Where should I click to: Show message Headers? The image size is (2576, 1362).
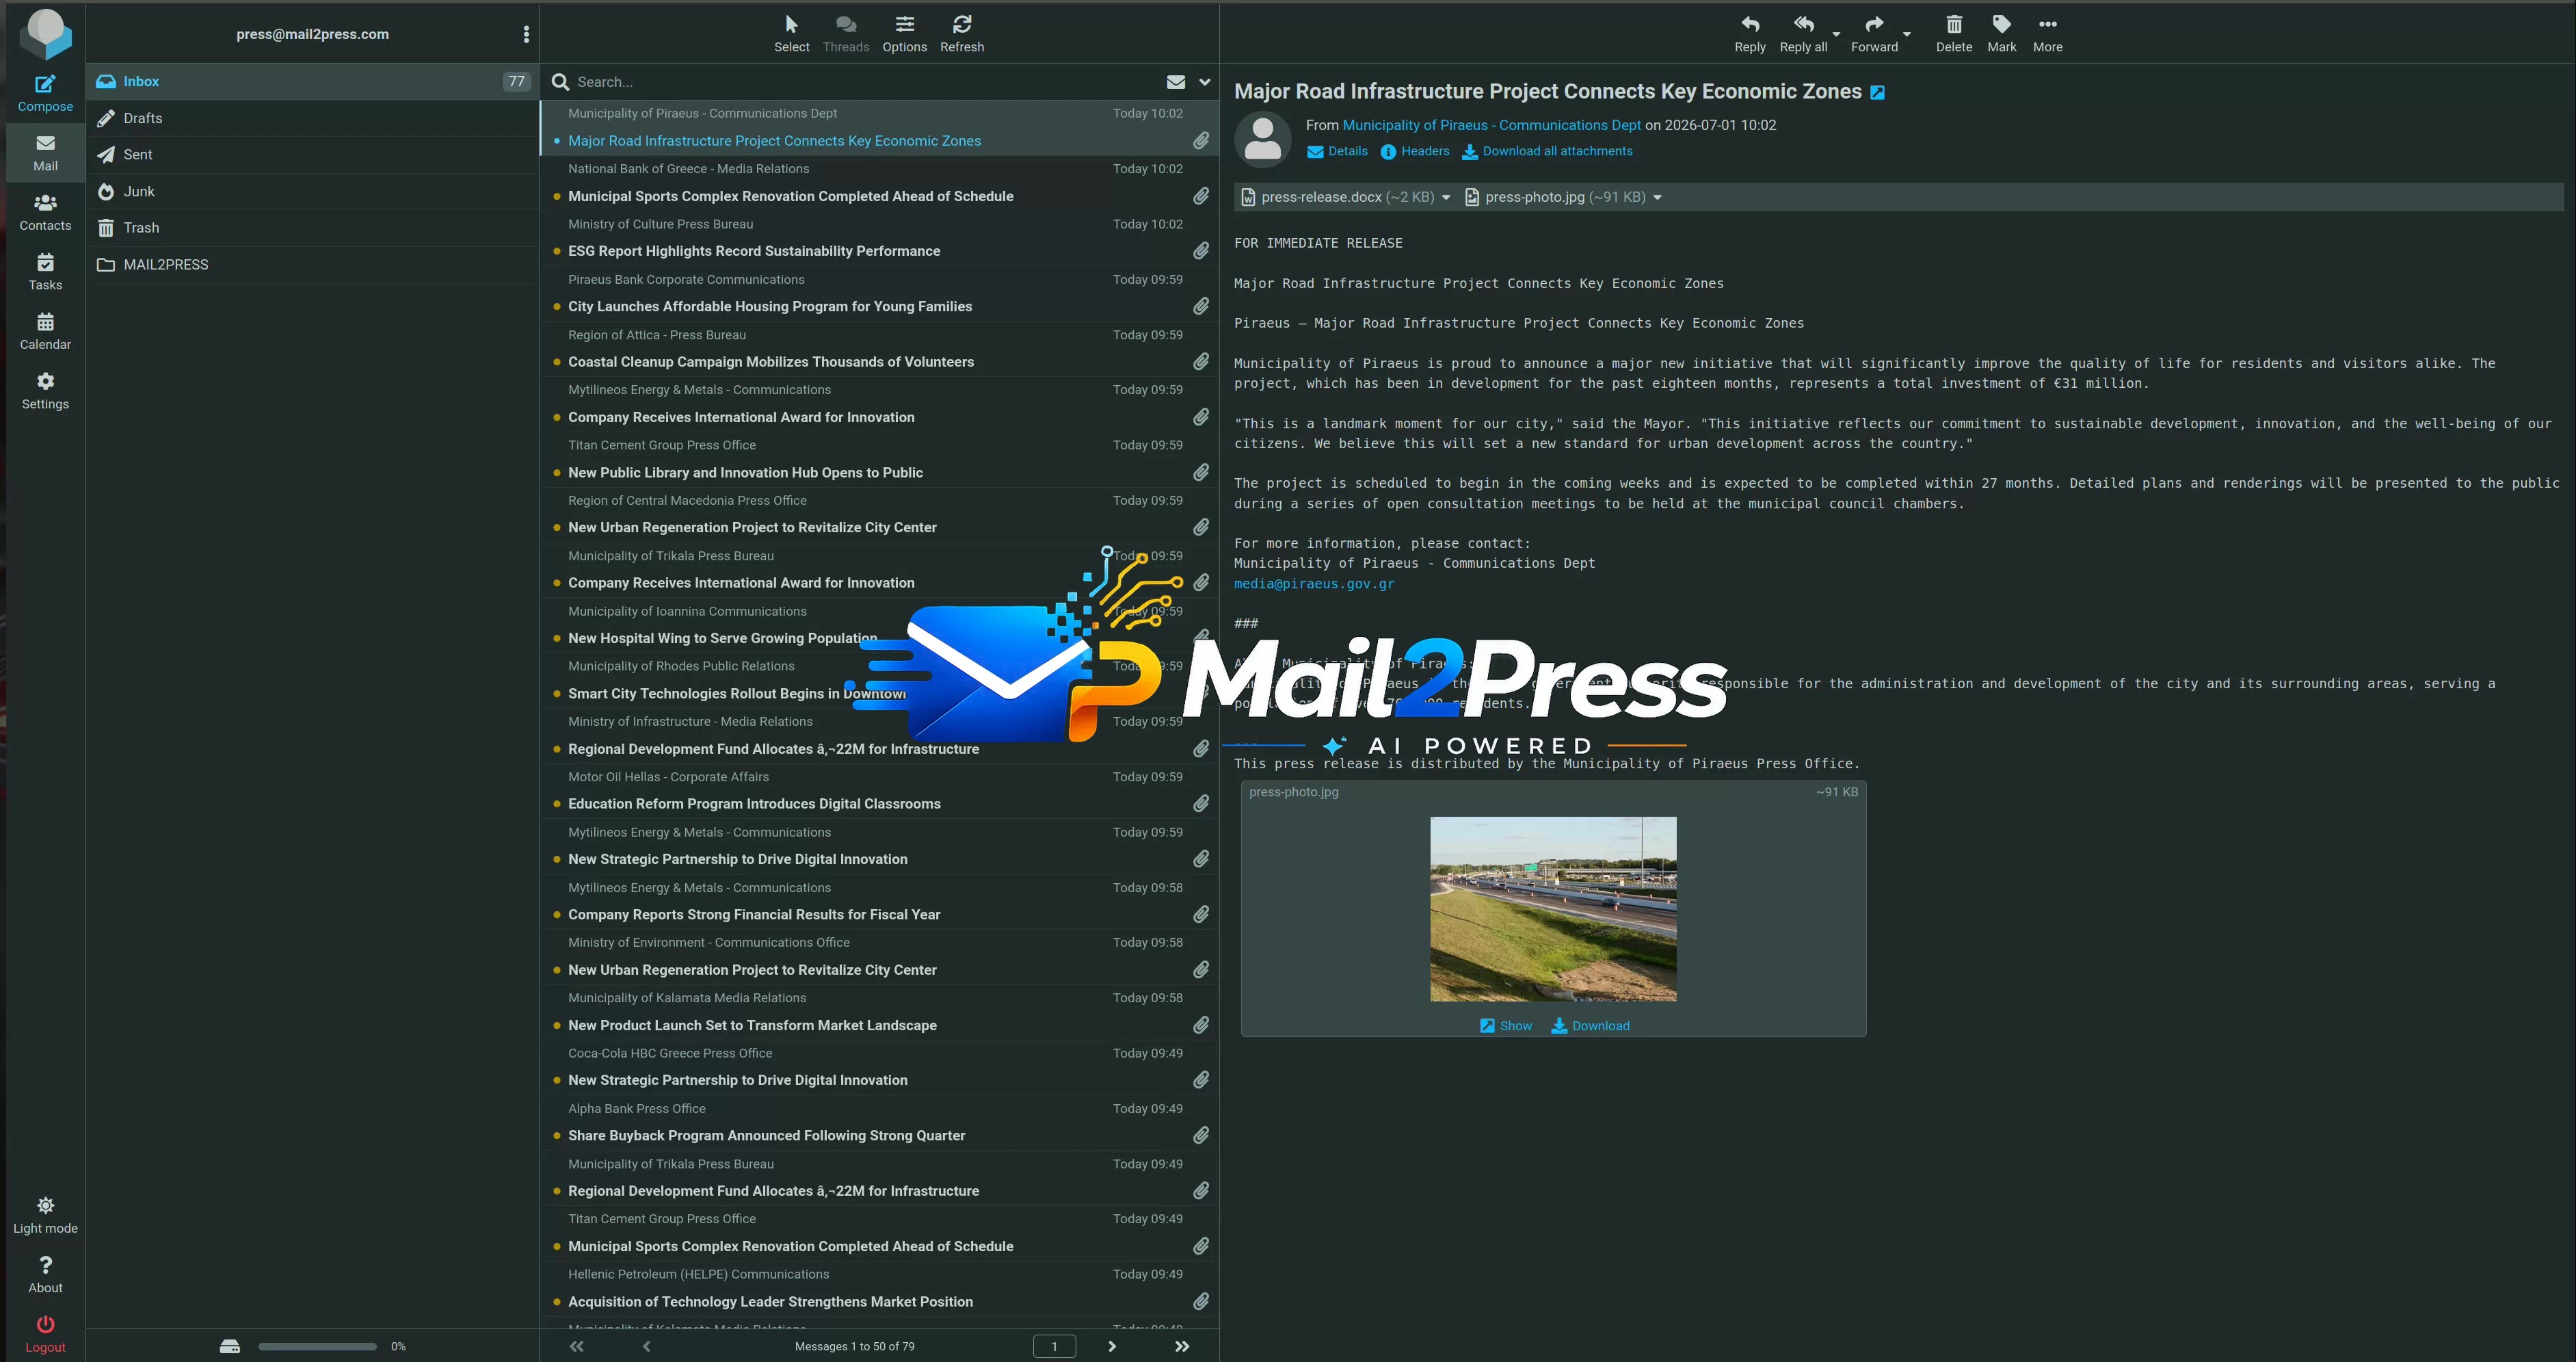click(x=1414, y=151)
